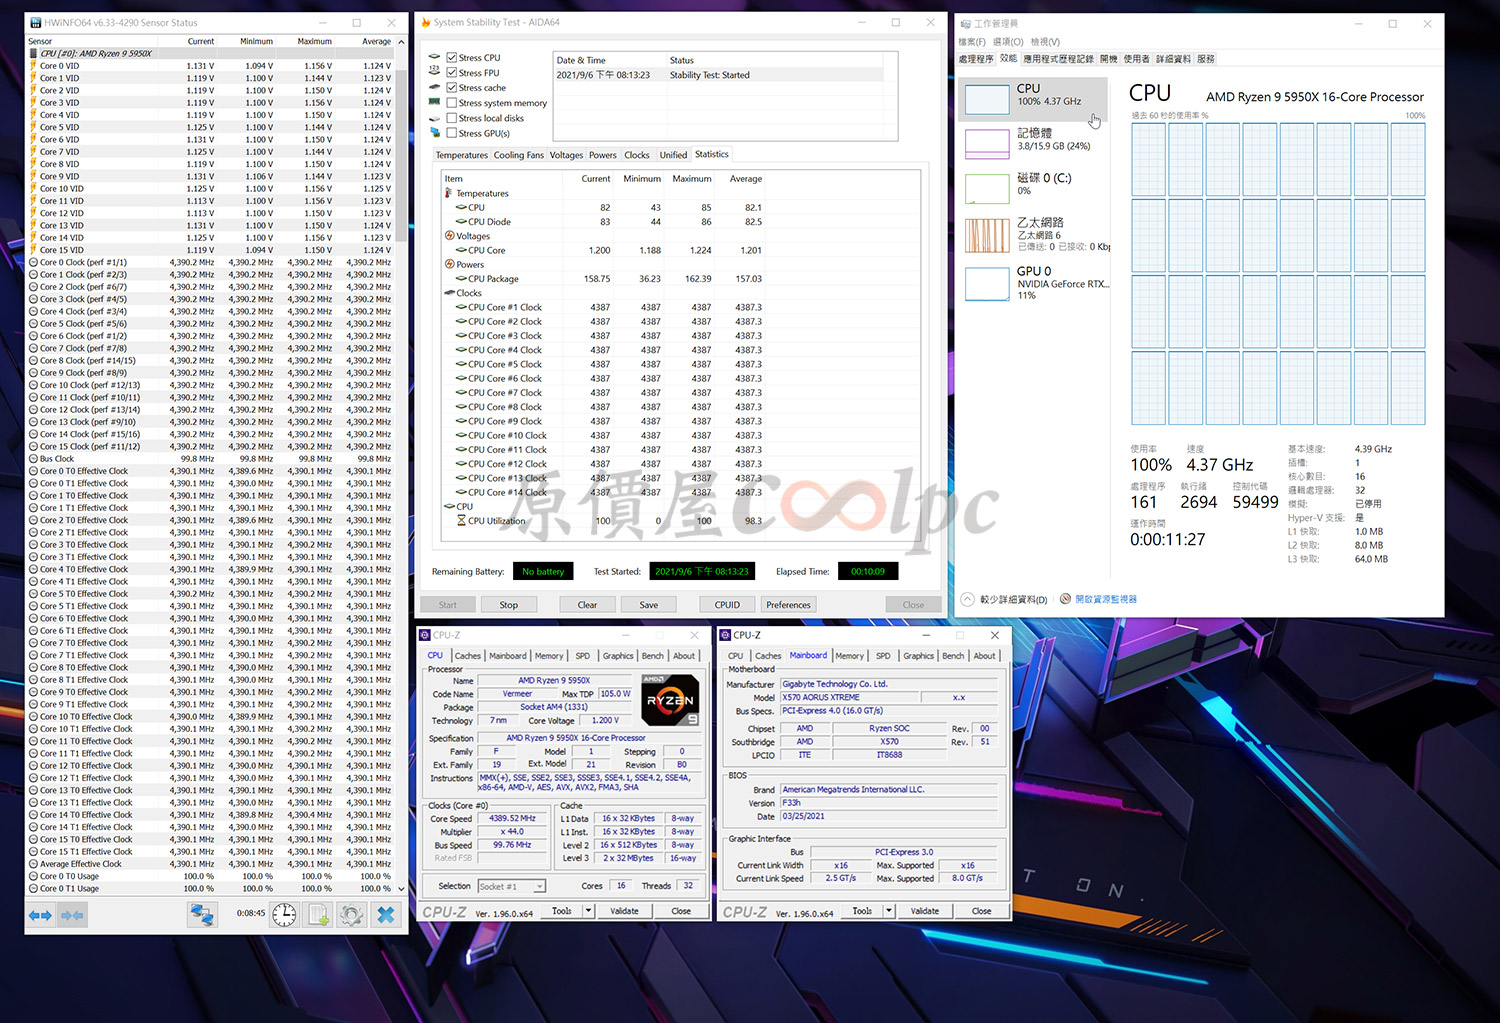Viewport: 1500px width, 1023px height.
Task: Click HWiNFO expand-columns blue arrows button
Action: tap(40, 914)
